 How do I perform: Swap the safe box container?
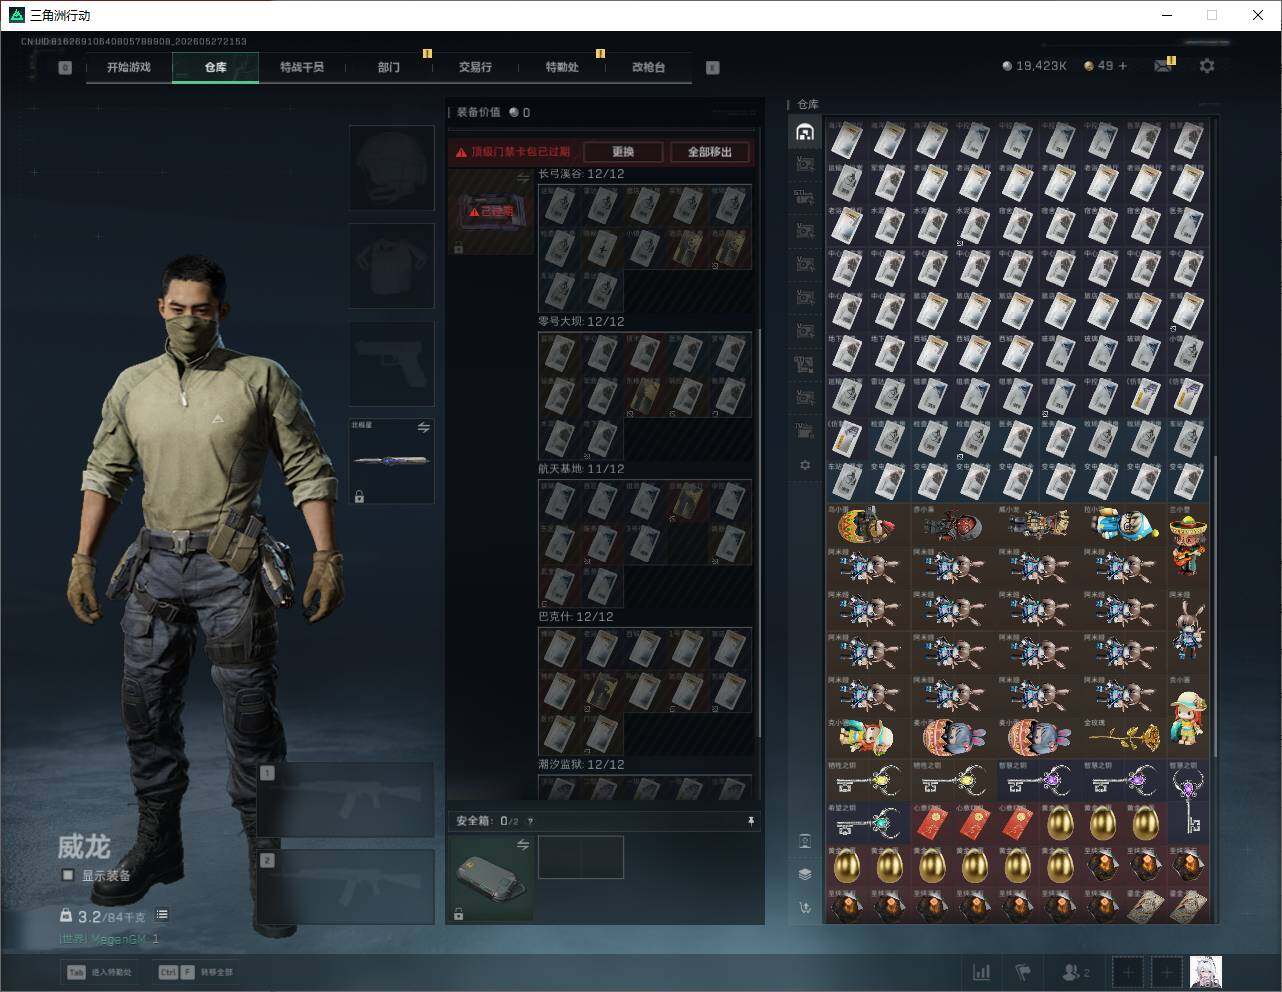(523, 845)
